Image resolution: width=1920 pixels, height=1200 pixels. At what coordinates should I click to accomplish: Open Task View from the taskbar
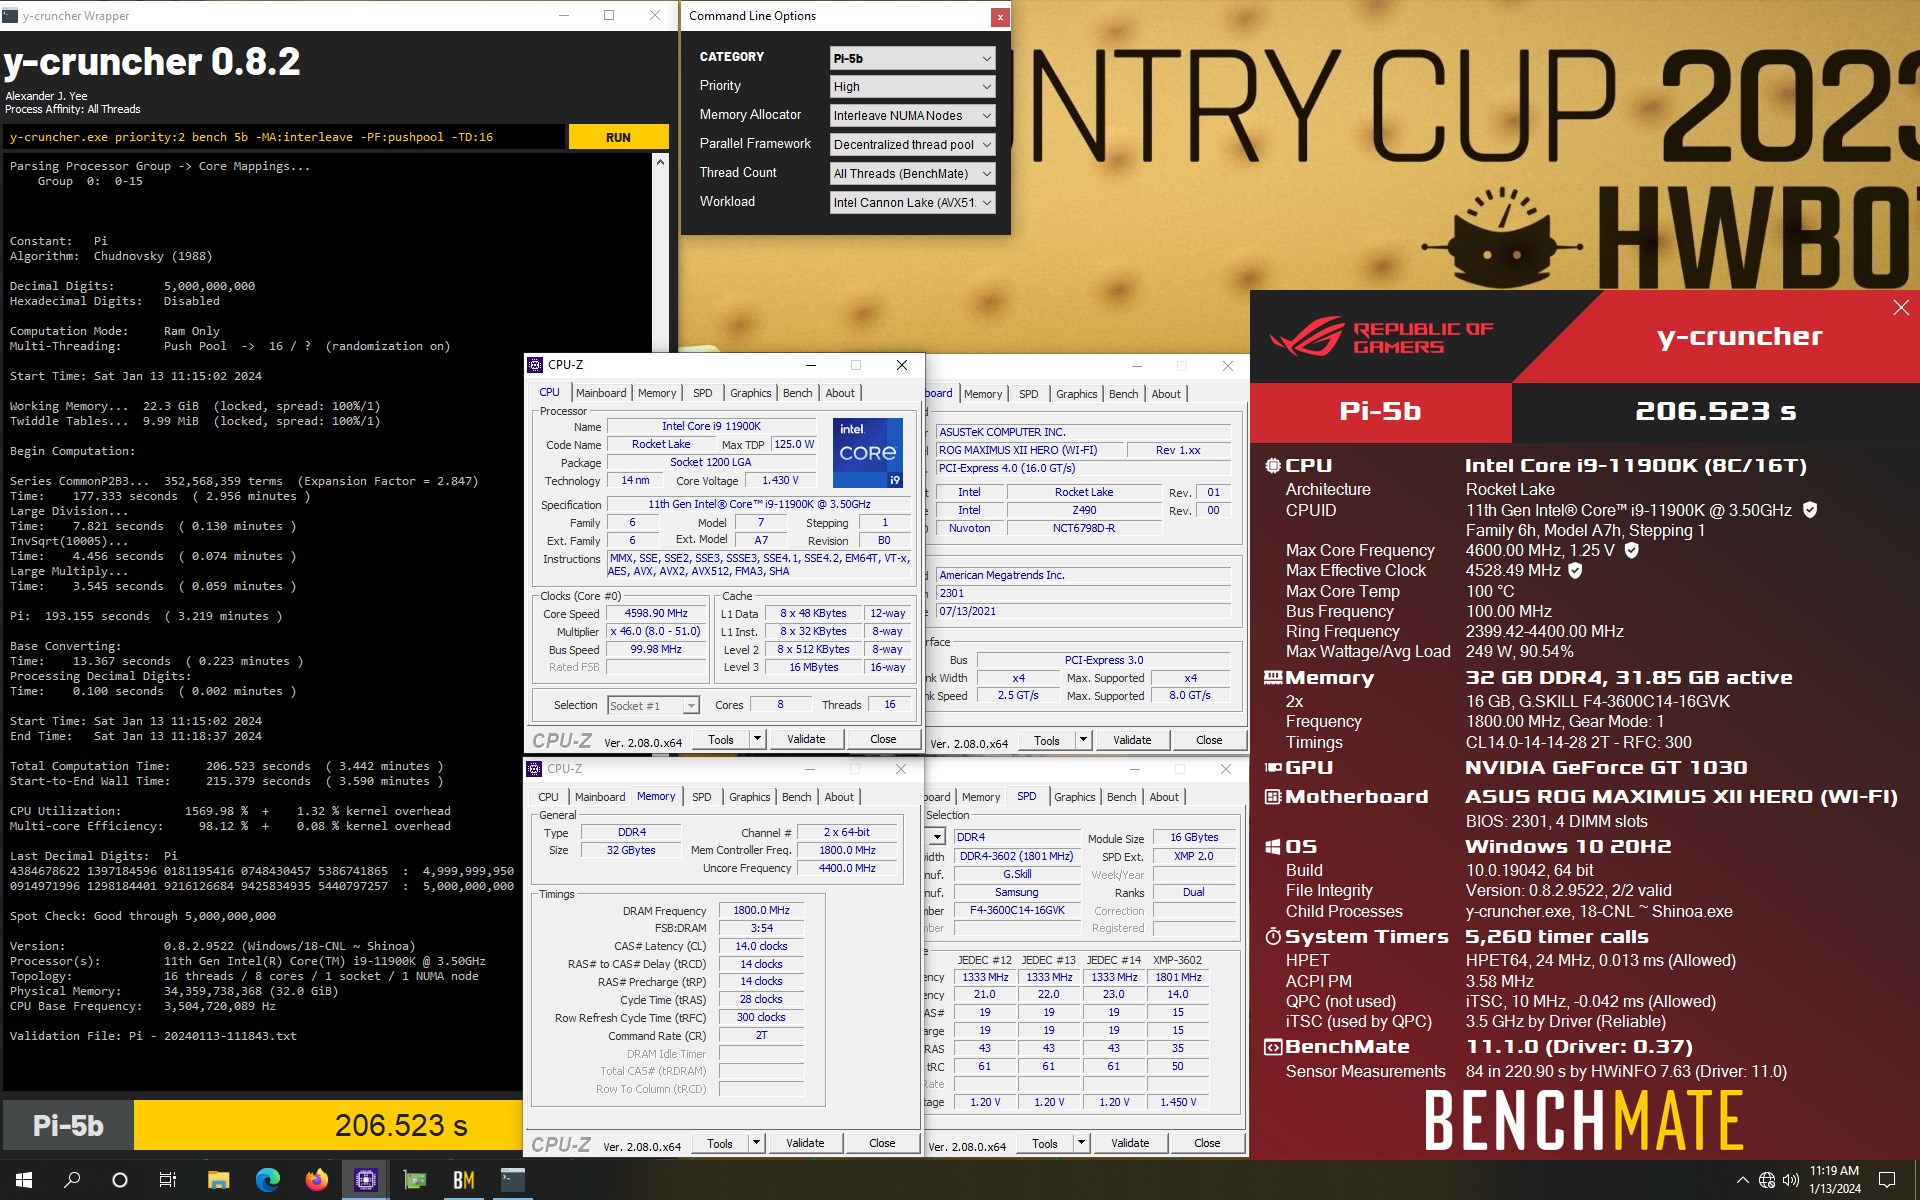[x=168, y=1180]
